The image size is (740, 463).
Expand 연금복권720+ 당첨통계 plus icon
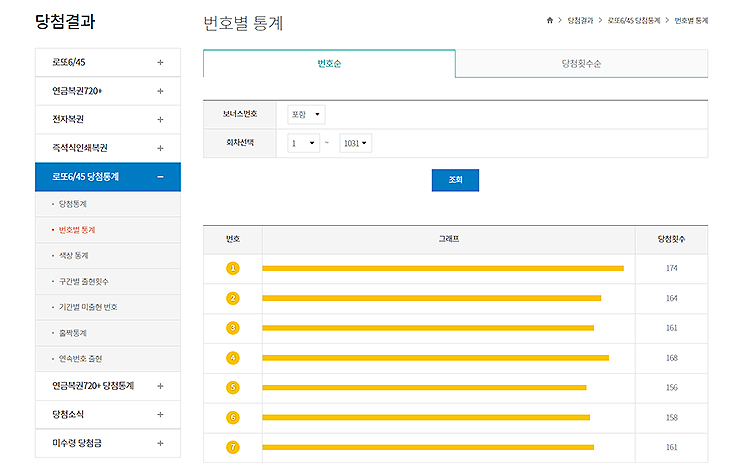[160, 386]
